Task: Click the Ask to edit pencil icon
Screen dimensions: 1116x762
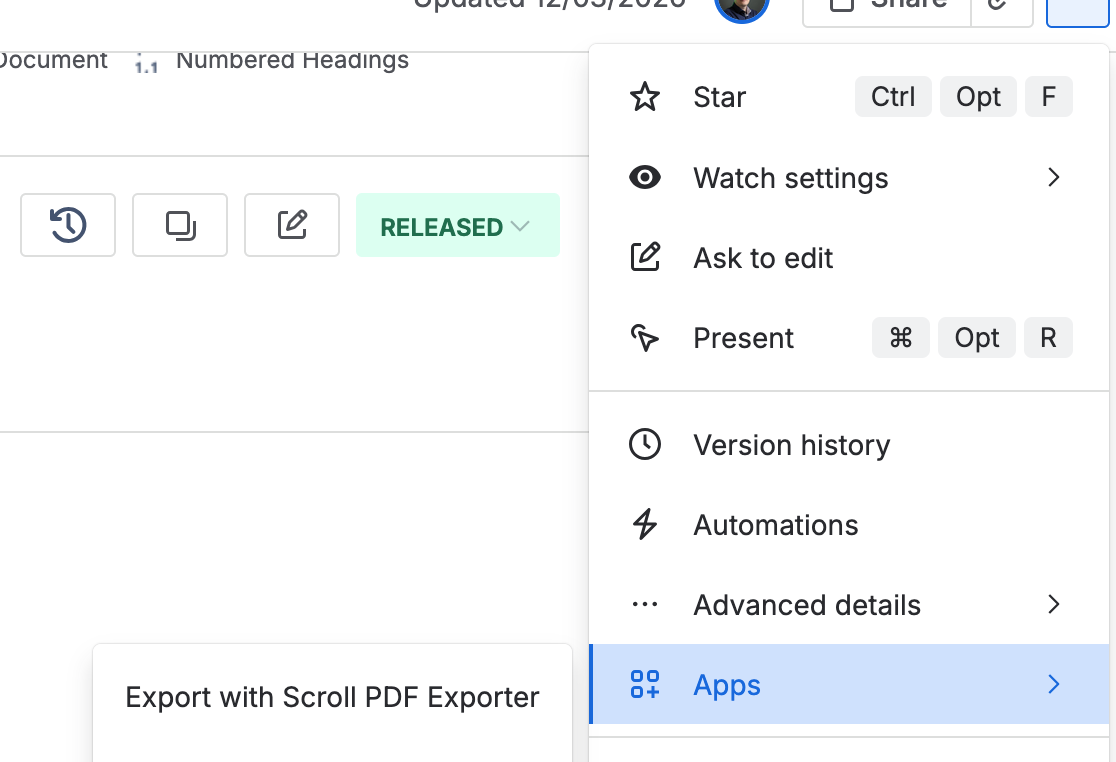Action: click(x=645, y=258)
